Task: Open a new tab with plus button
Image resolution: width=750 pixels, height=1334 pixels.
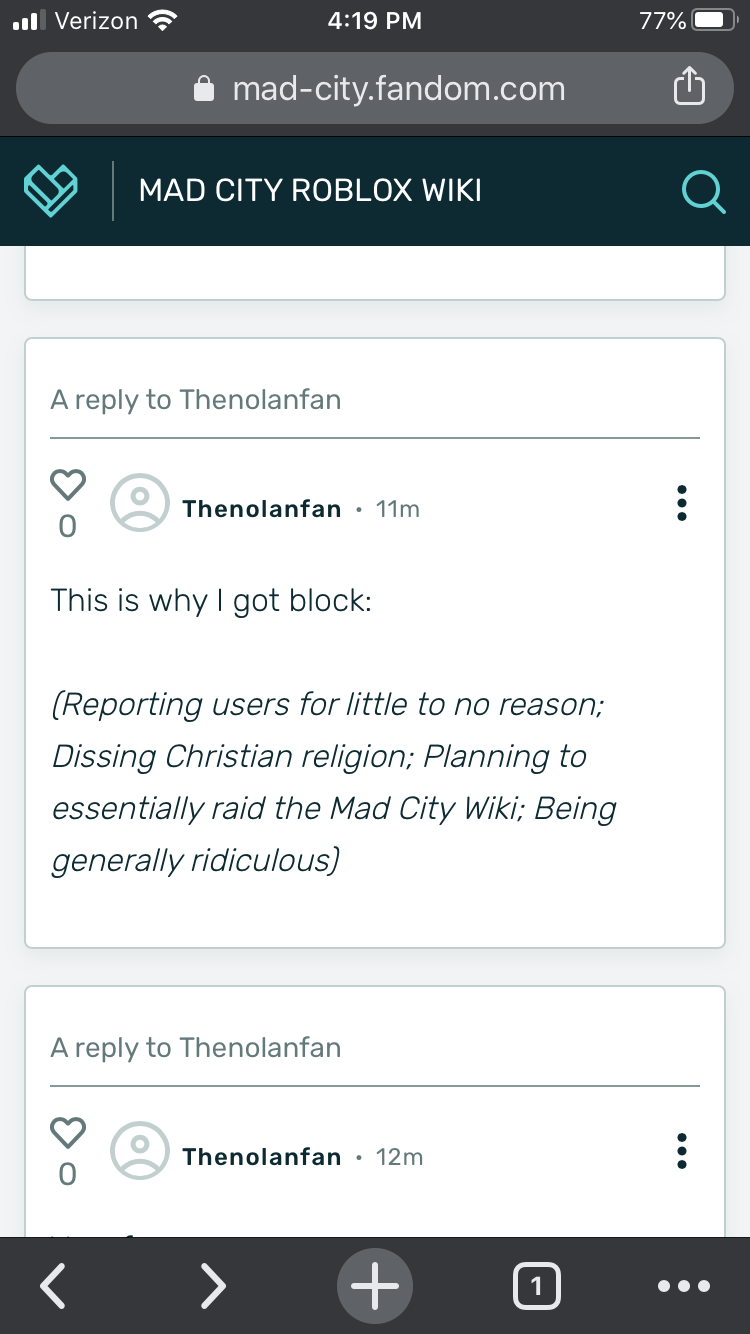Action: 375,1286
